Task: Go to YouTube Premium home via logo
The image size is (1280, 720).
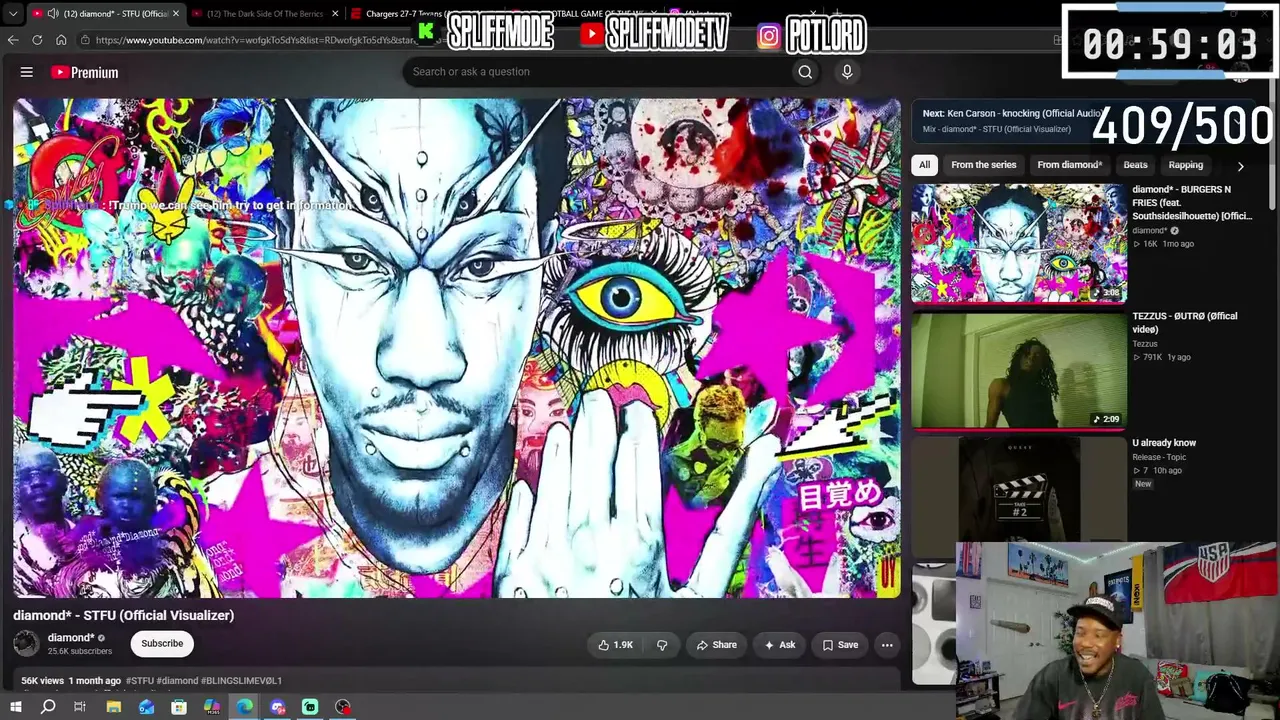Action: [85, 72]
